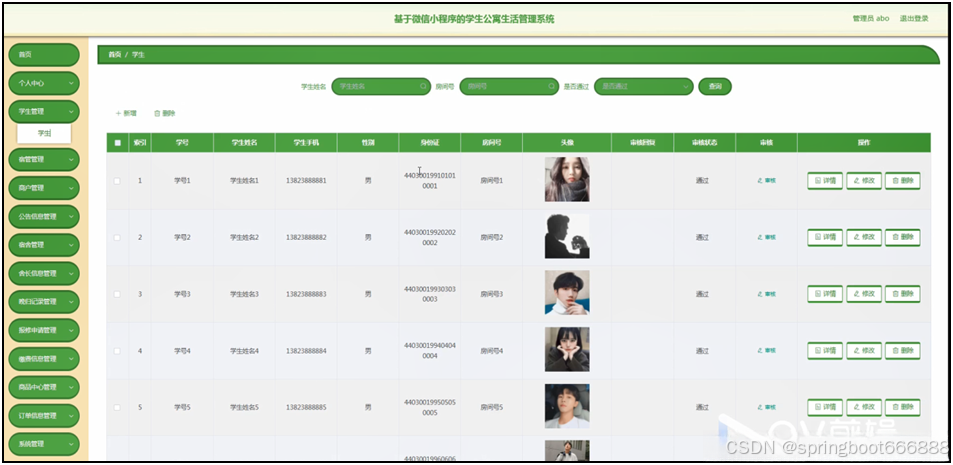Click 修改 for 学生姓名5
Screen dimensions: 953x465
point(864,407)
